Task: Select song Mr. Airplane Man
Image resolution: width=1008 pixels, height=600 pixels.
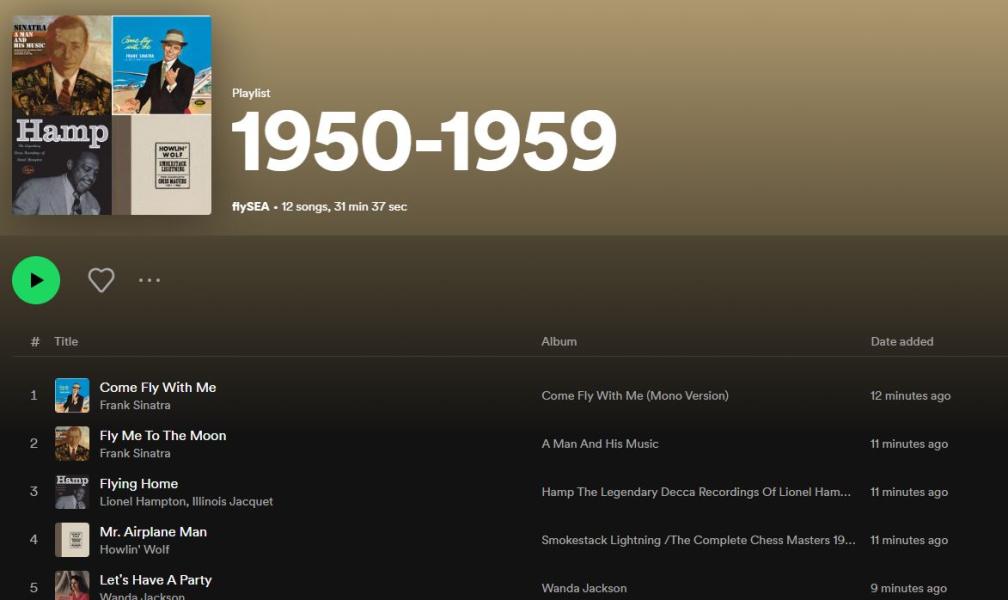Action: (x=153, y=532)
